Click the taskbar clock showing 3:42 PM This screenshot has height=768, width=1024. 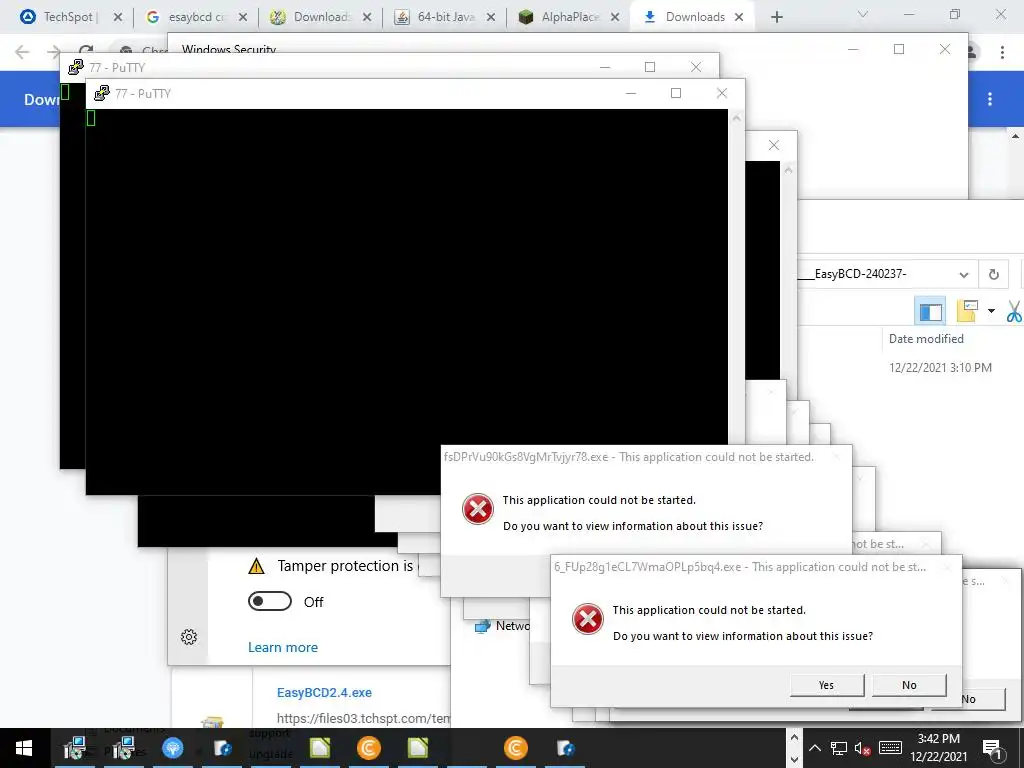pos(939,748)
